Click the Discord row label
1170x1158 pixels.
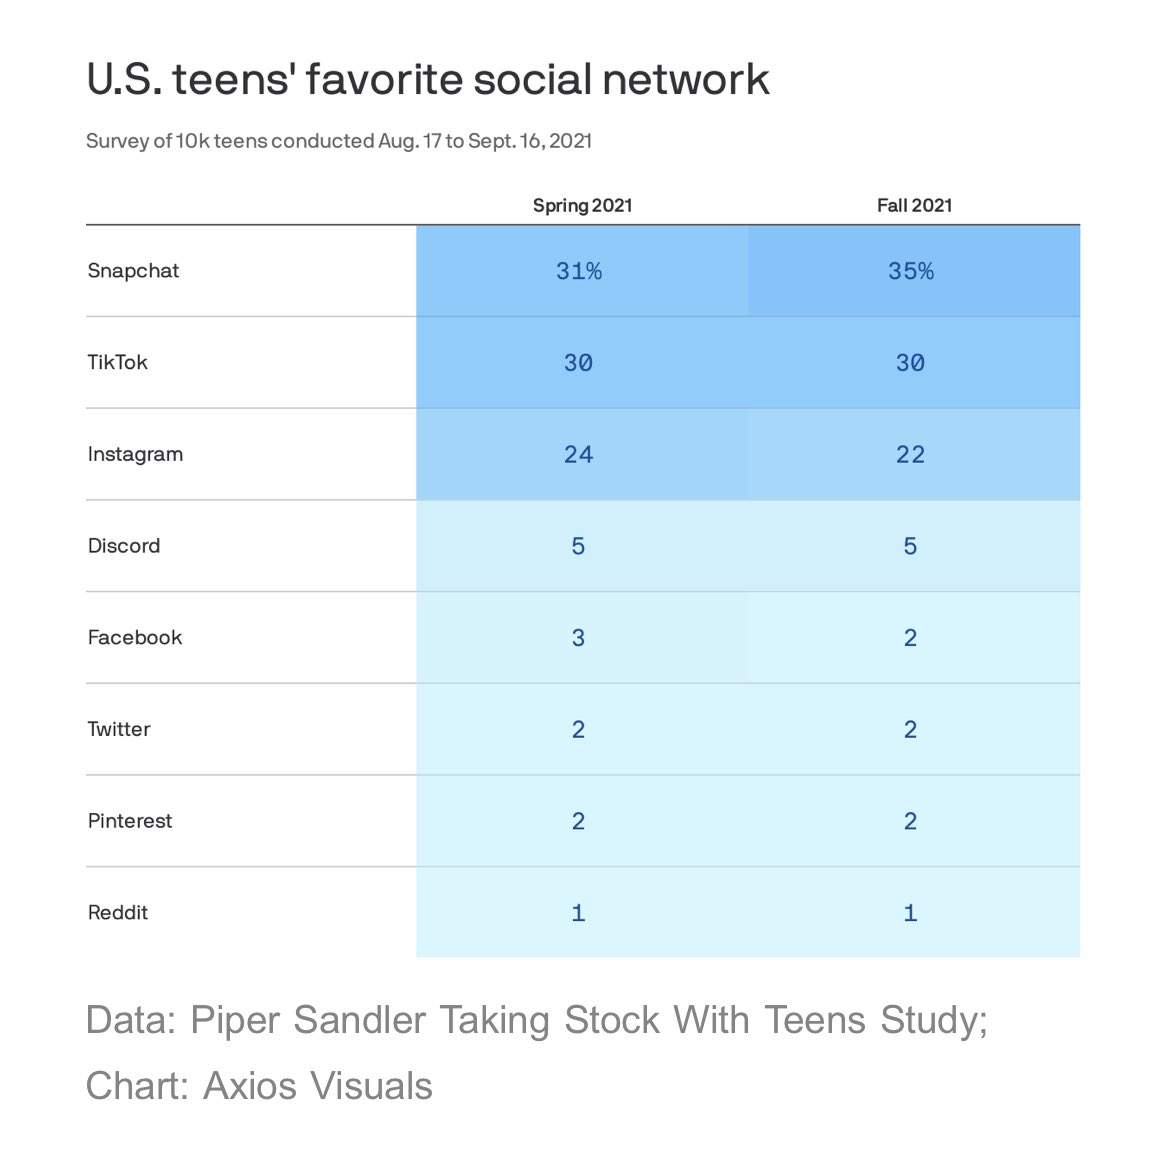(x=124, y=546)
